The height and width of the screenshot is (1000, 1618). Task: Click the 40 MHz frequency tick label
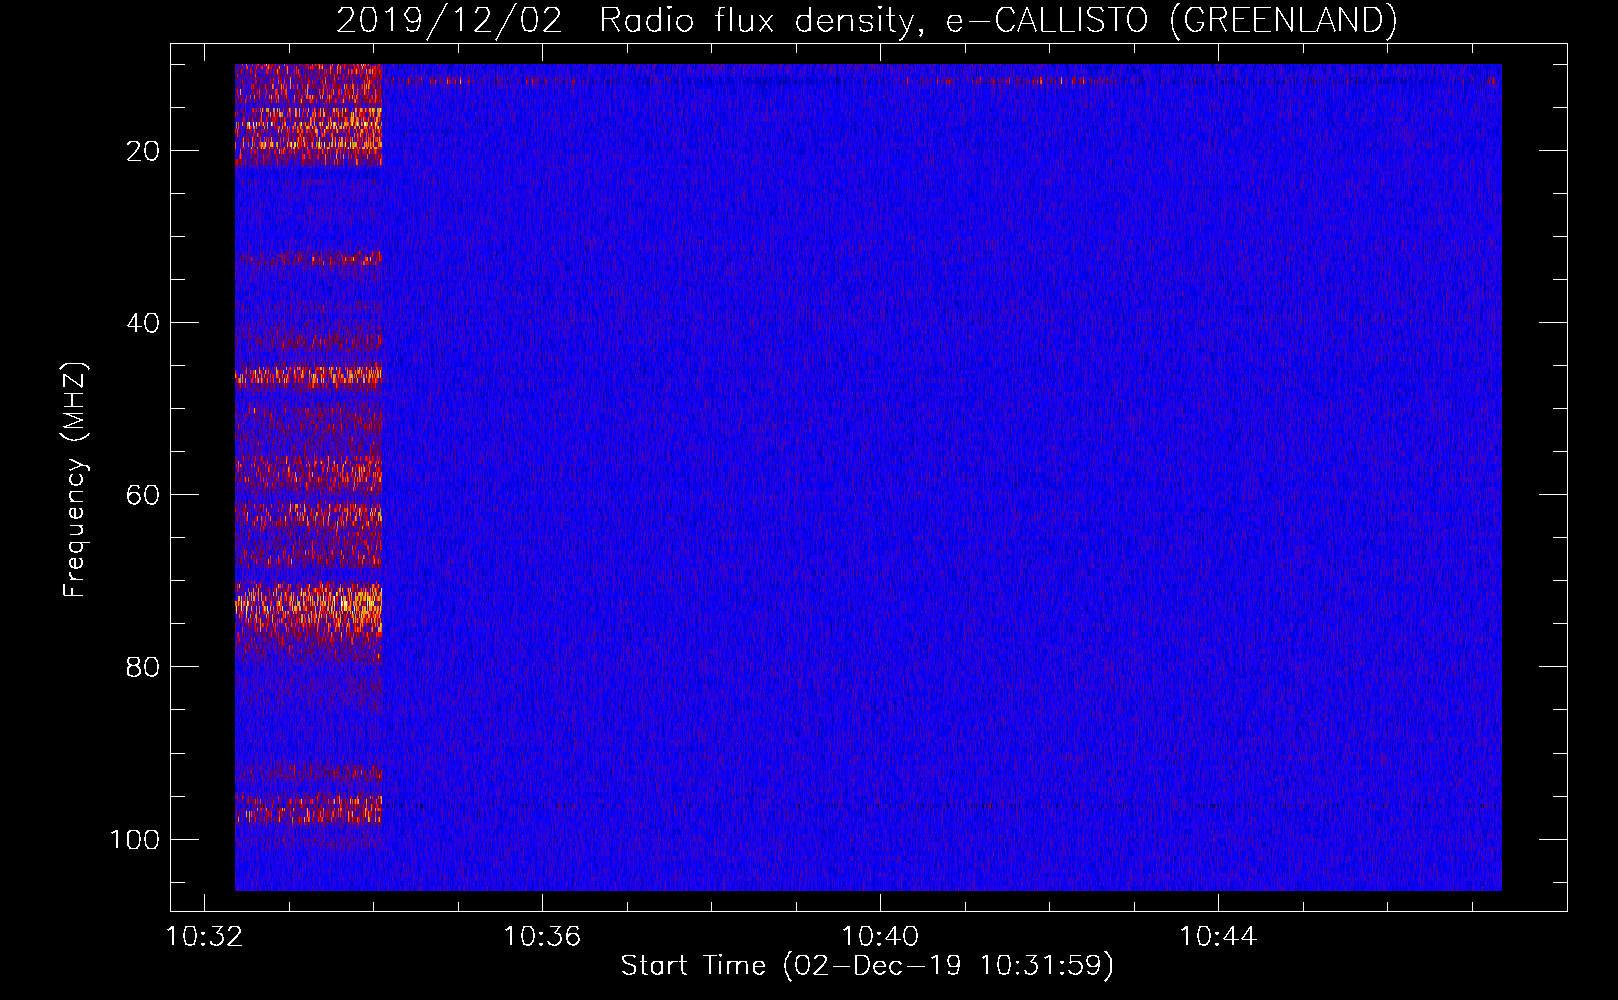click(143, 323)
